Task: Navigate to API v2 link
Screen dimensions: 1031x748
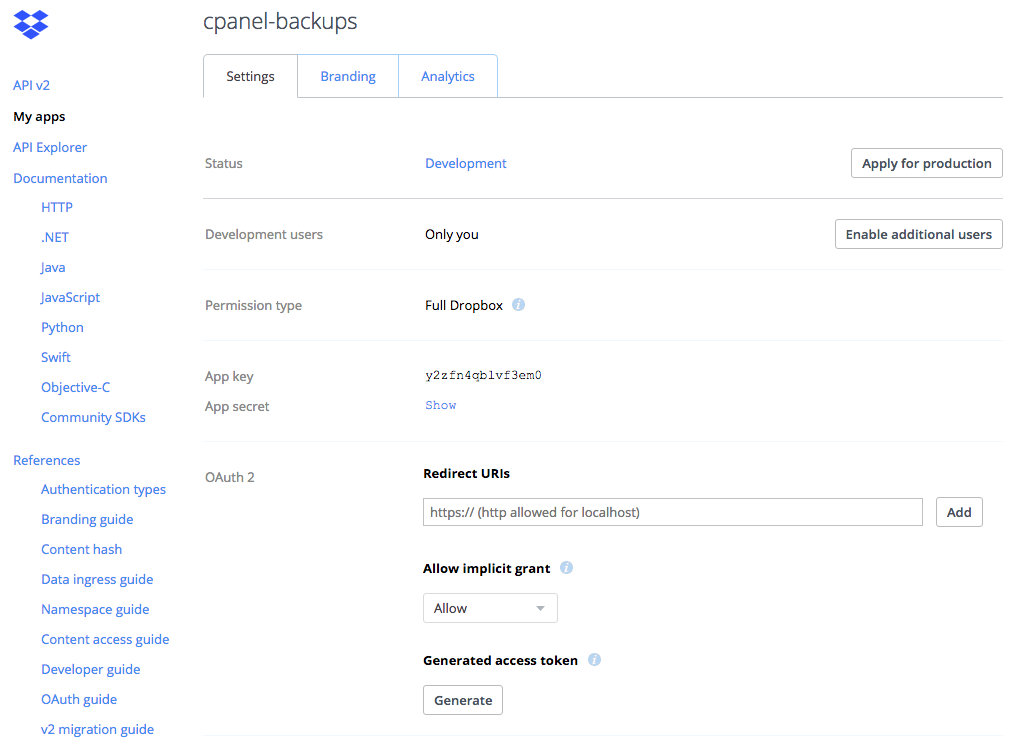Action: 31,85
